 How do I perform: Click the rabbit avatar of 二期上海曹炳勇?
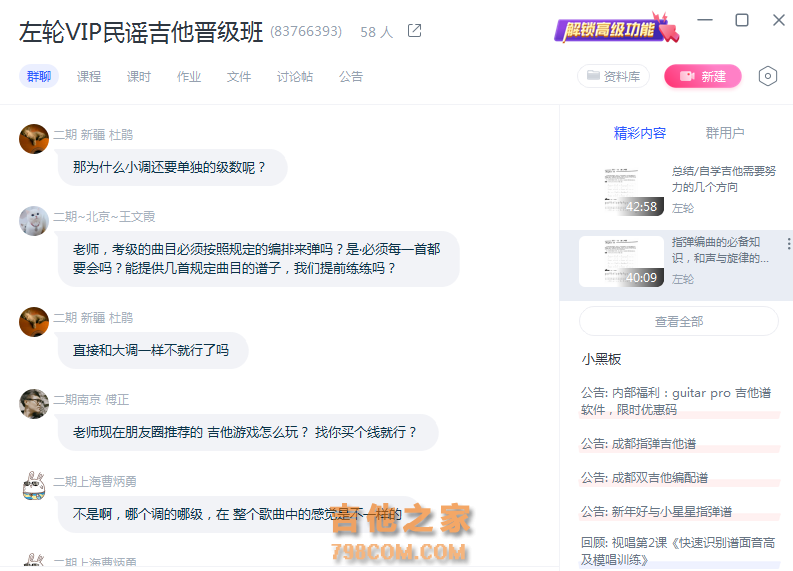(x=34, y=486)
